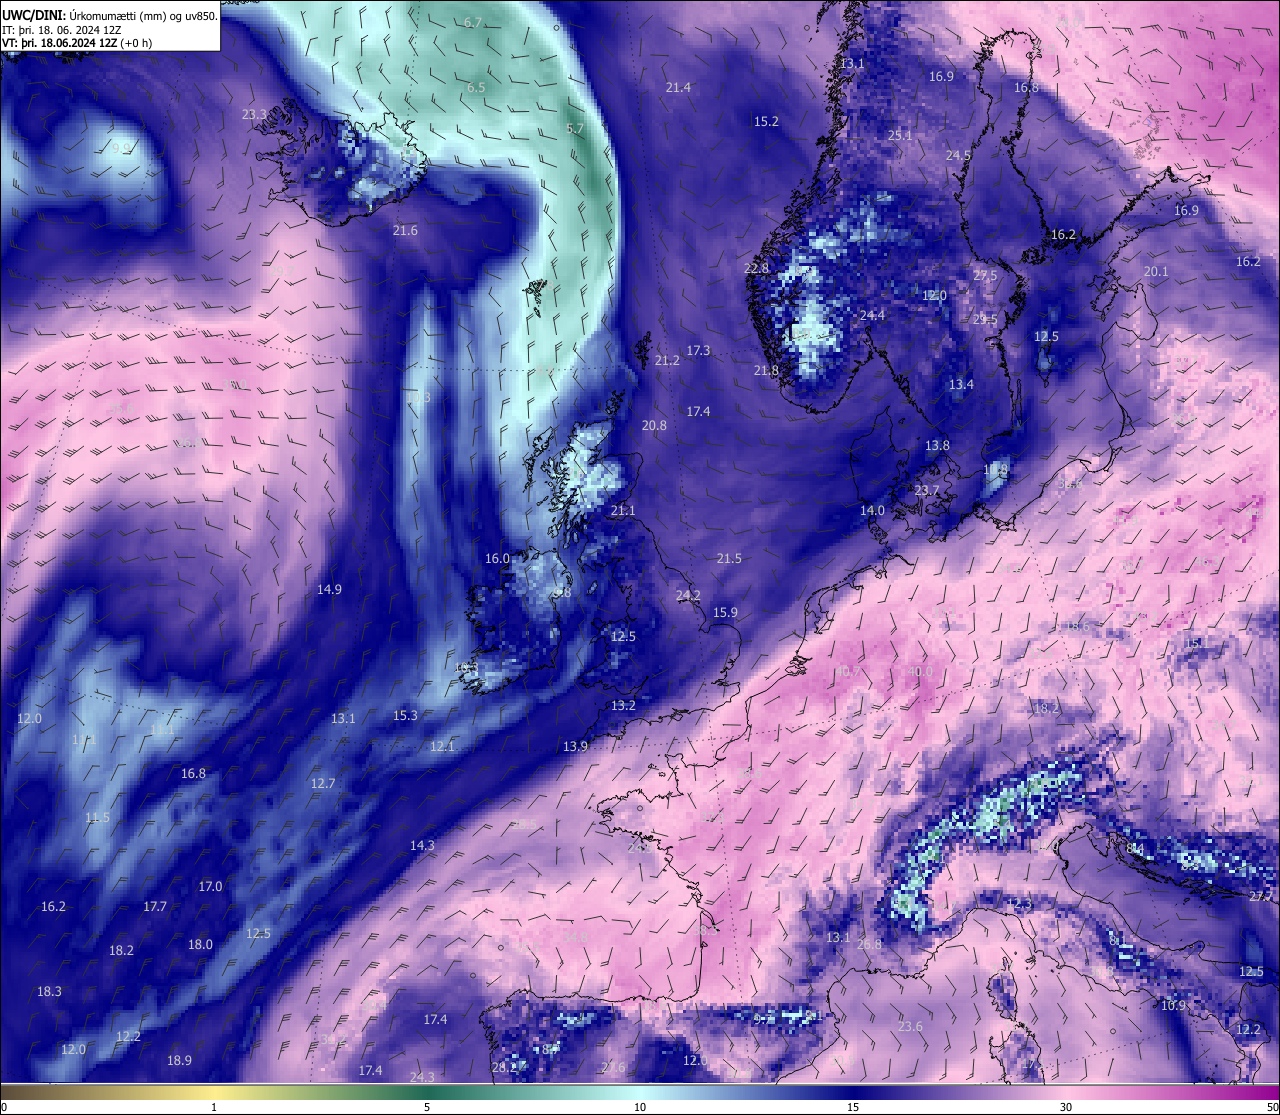Click the 15.2 value on the map

[x=766, y=121]
